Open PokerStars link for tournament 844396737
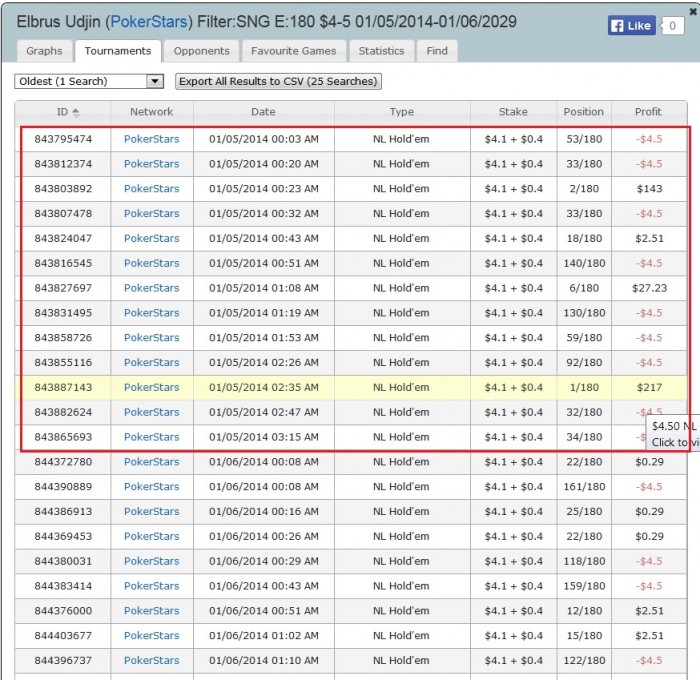Screen dimensions: 700x680 coord(151,660)
